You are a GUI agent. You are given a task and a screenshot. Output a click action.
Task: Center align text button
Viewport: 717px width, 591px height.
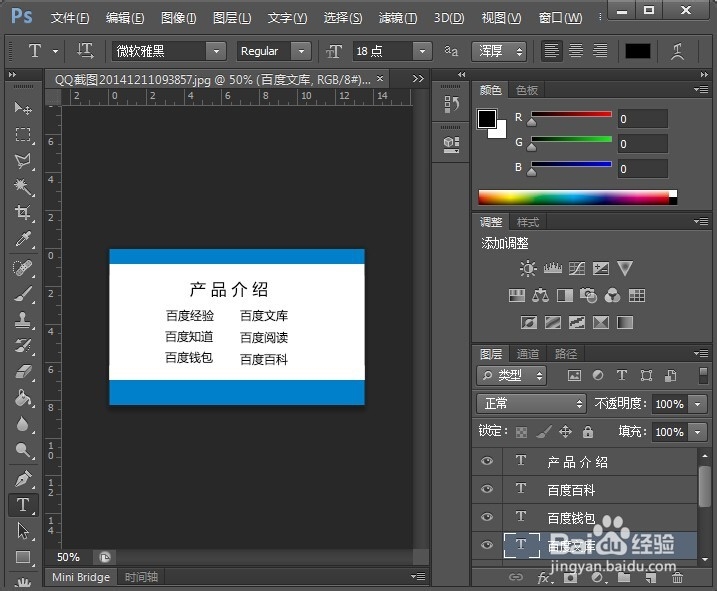coord(576,51)
